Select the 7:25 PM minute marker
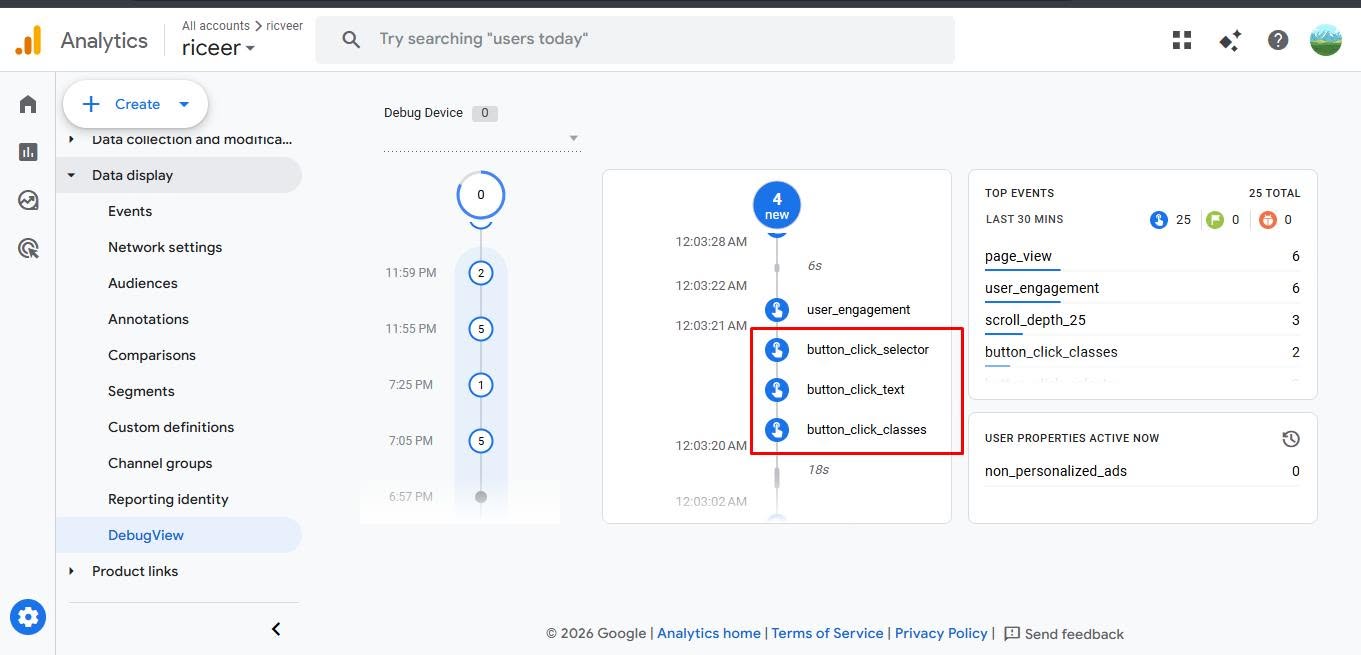 coord(481,385)
